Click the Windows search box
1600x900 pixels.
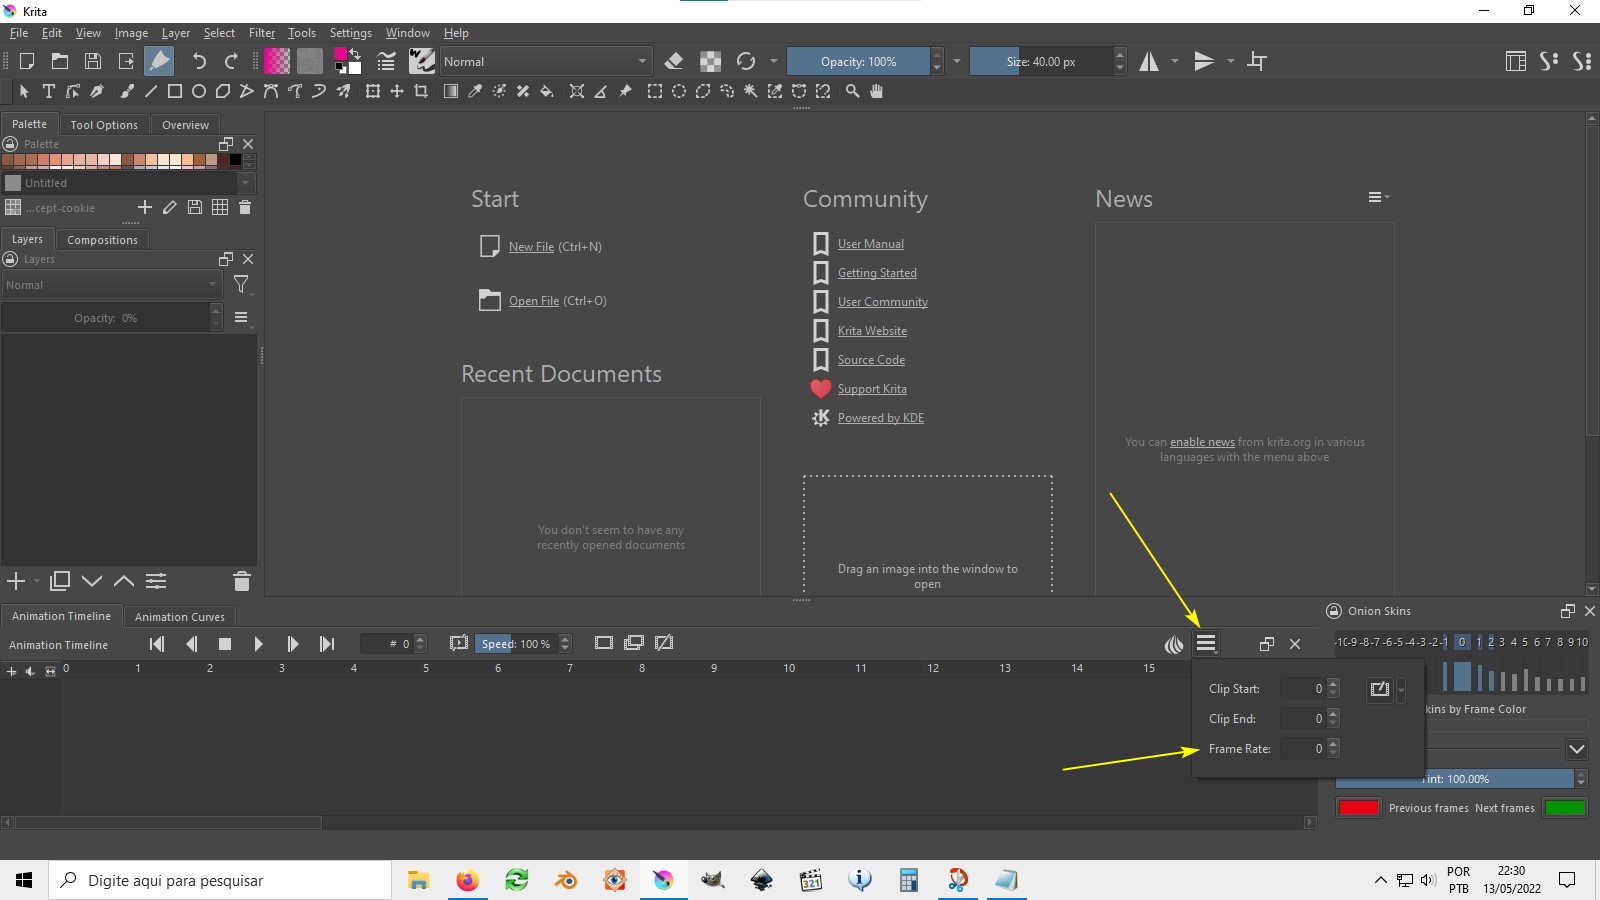tap(220, 880)
